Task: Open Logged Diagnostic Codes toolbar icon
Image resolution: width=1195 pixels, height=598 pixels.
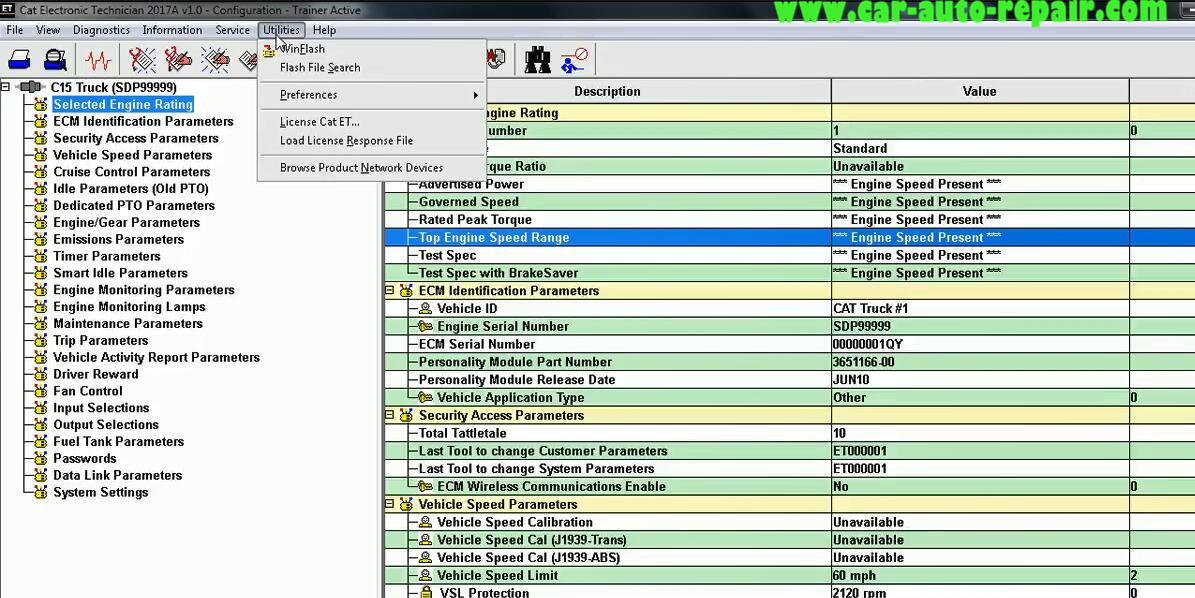Action: (178, 59)
